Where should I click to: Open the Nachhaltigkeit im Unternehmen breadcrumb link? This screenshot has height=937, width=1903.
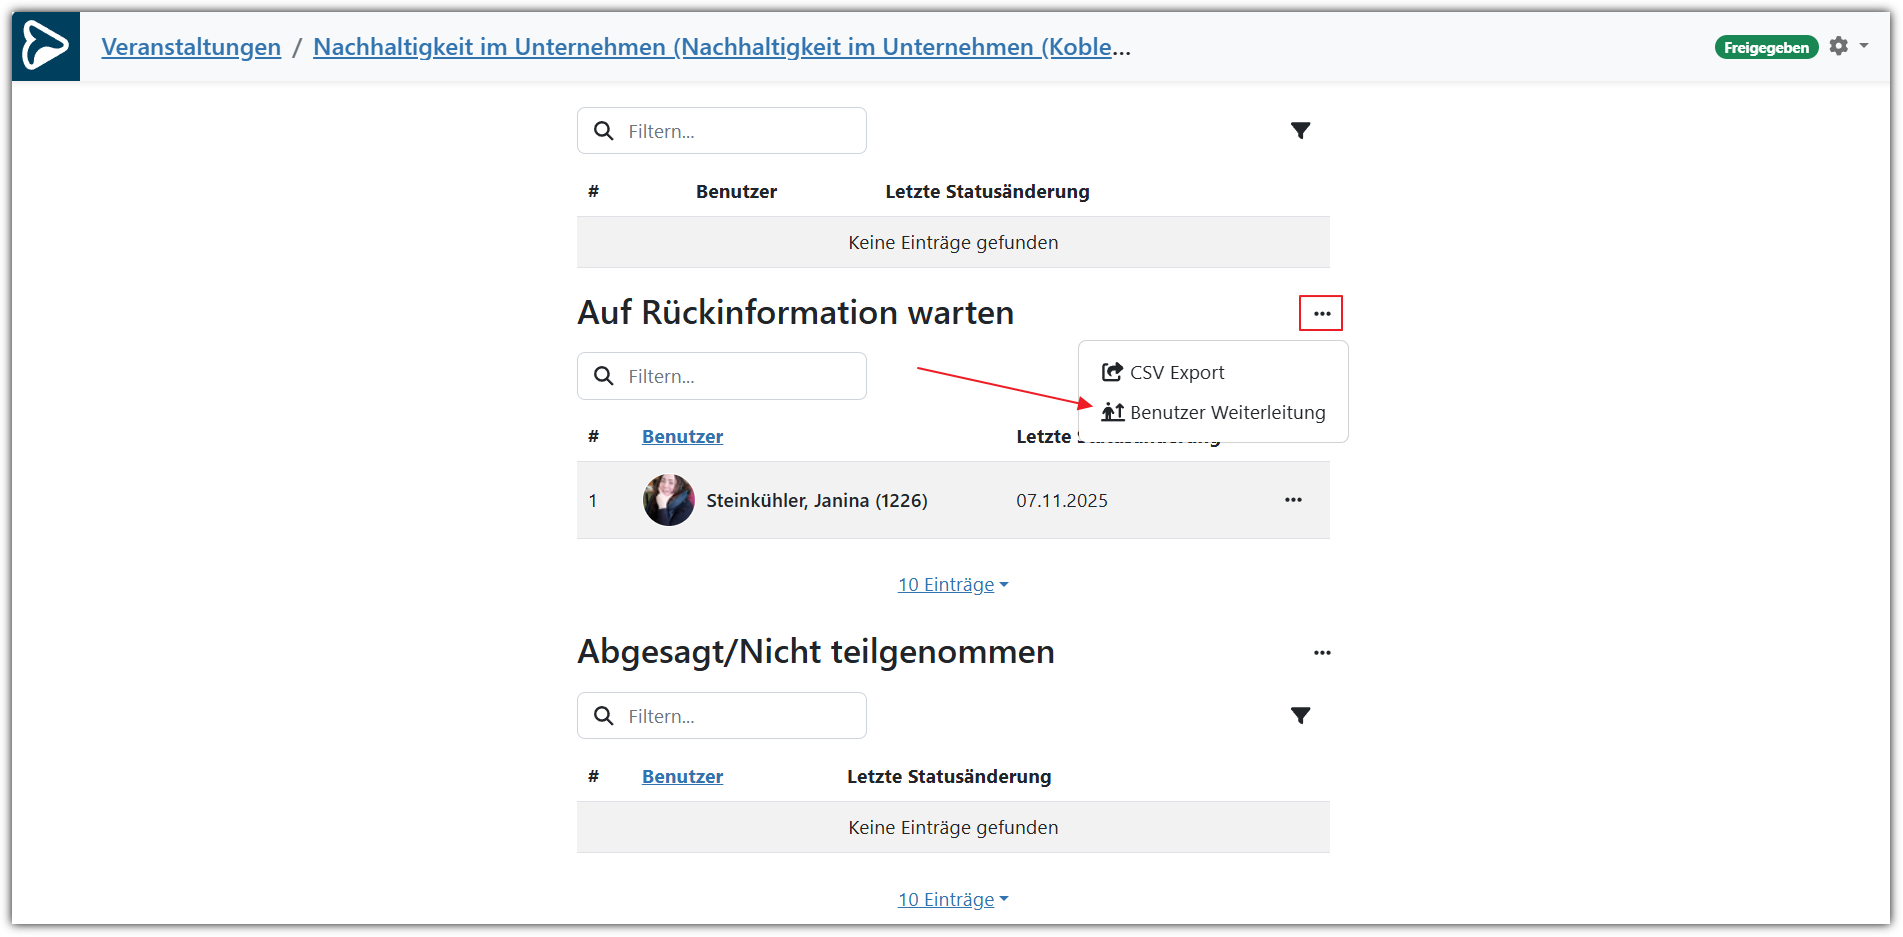721,47
